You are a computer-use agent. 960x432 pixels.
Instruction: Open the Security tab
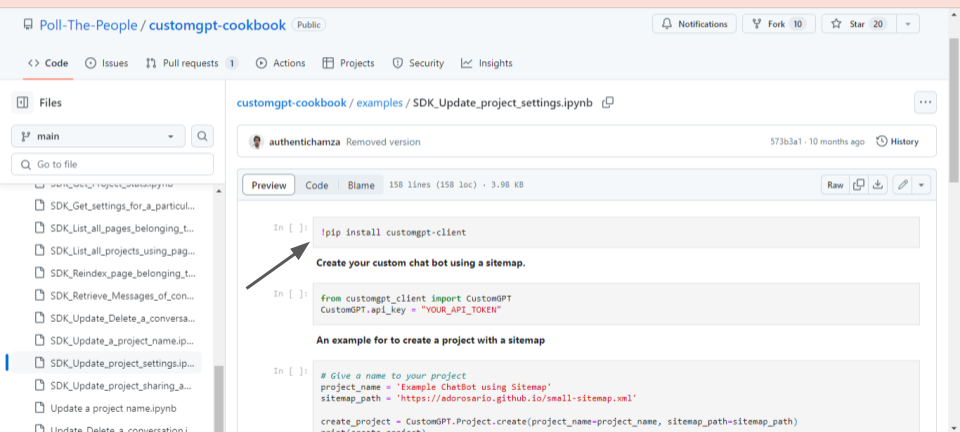[x=418, y=63]
